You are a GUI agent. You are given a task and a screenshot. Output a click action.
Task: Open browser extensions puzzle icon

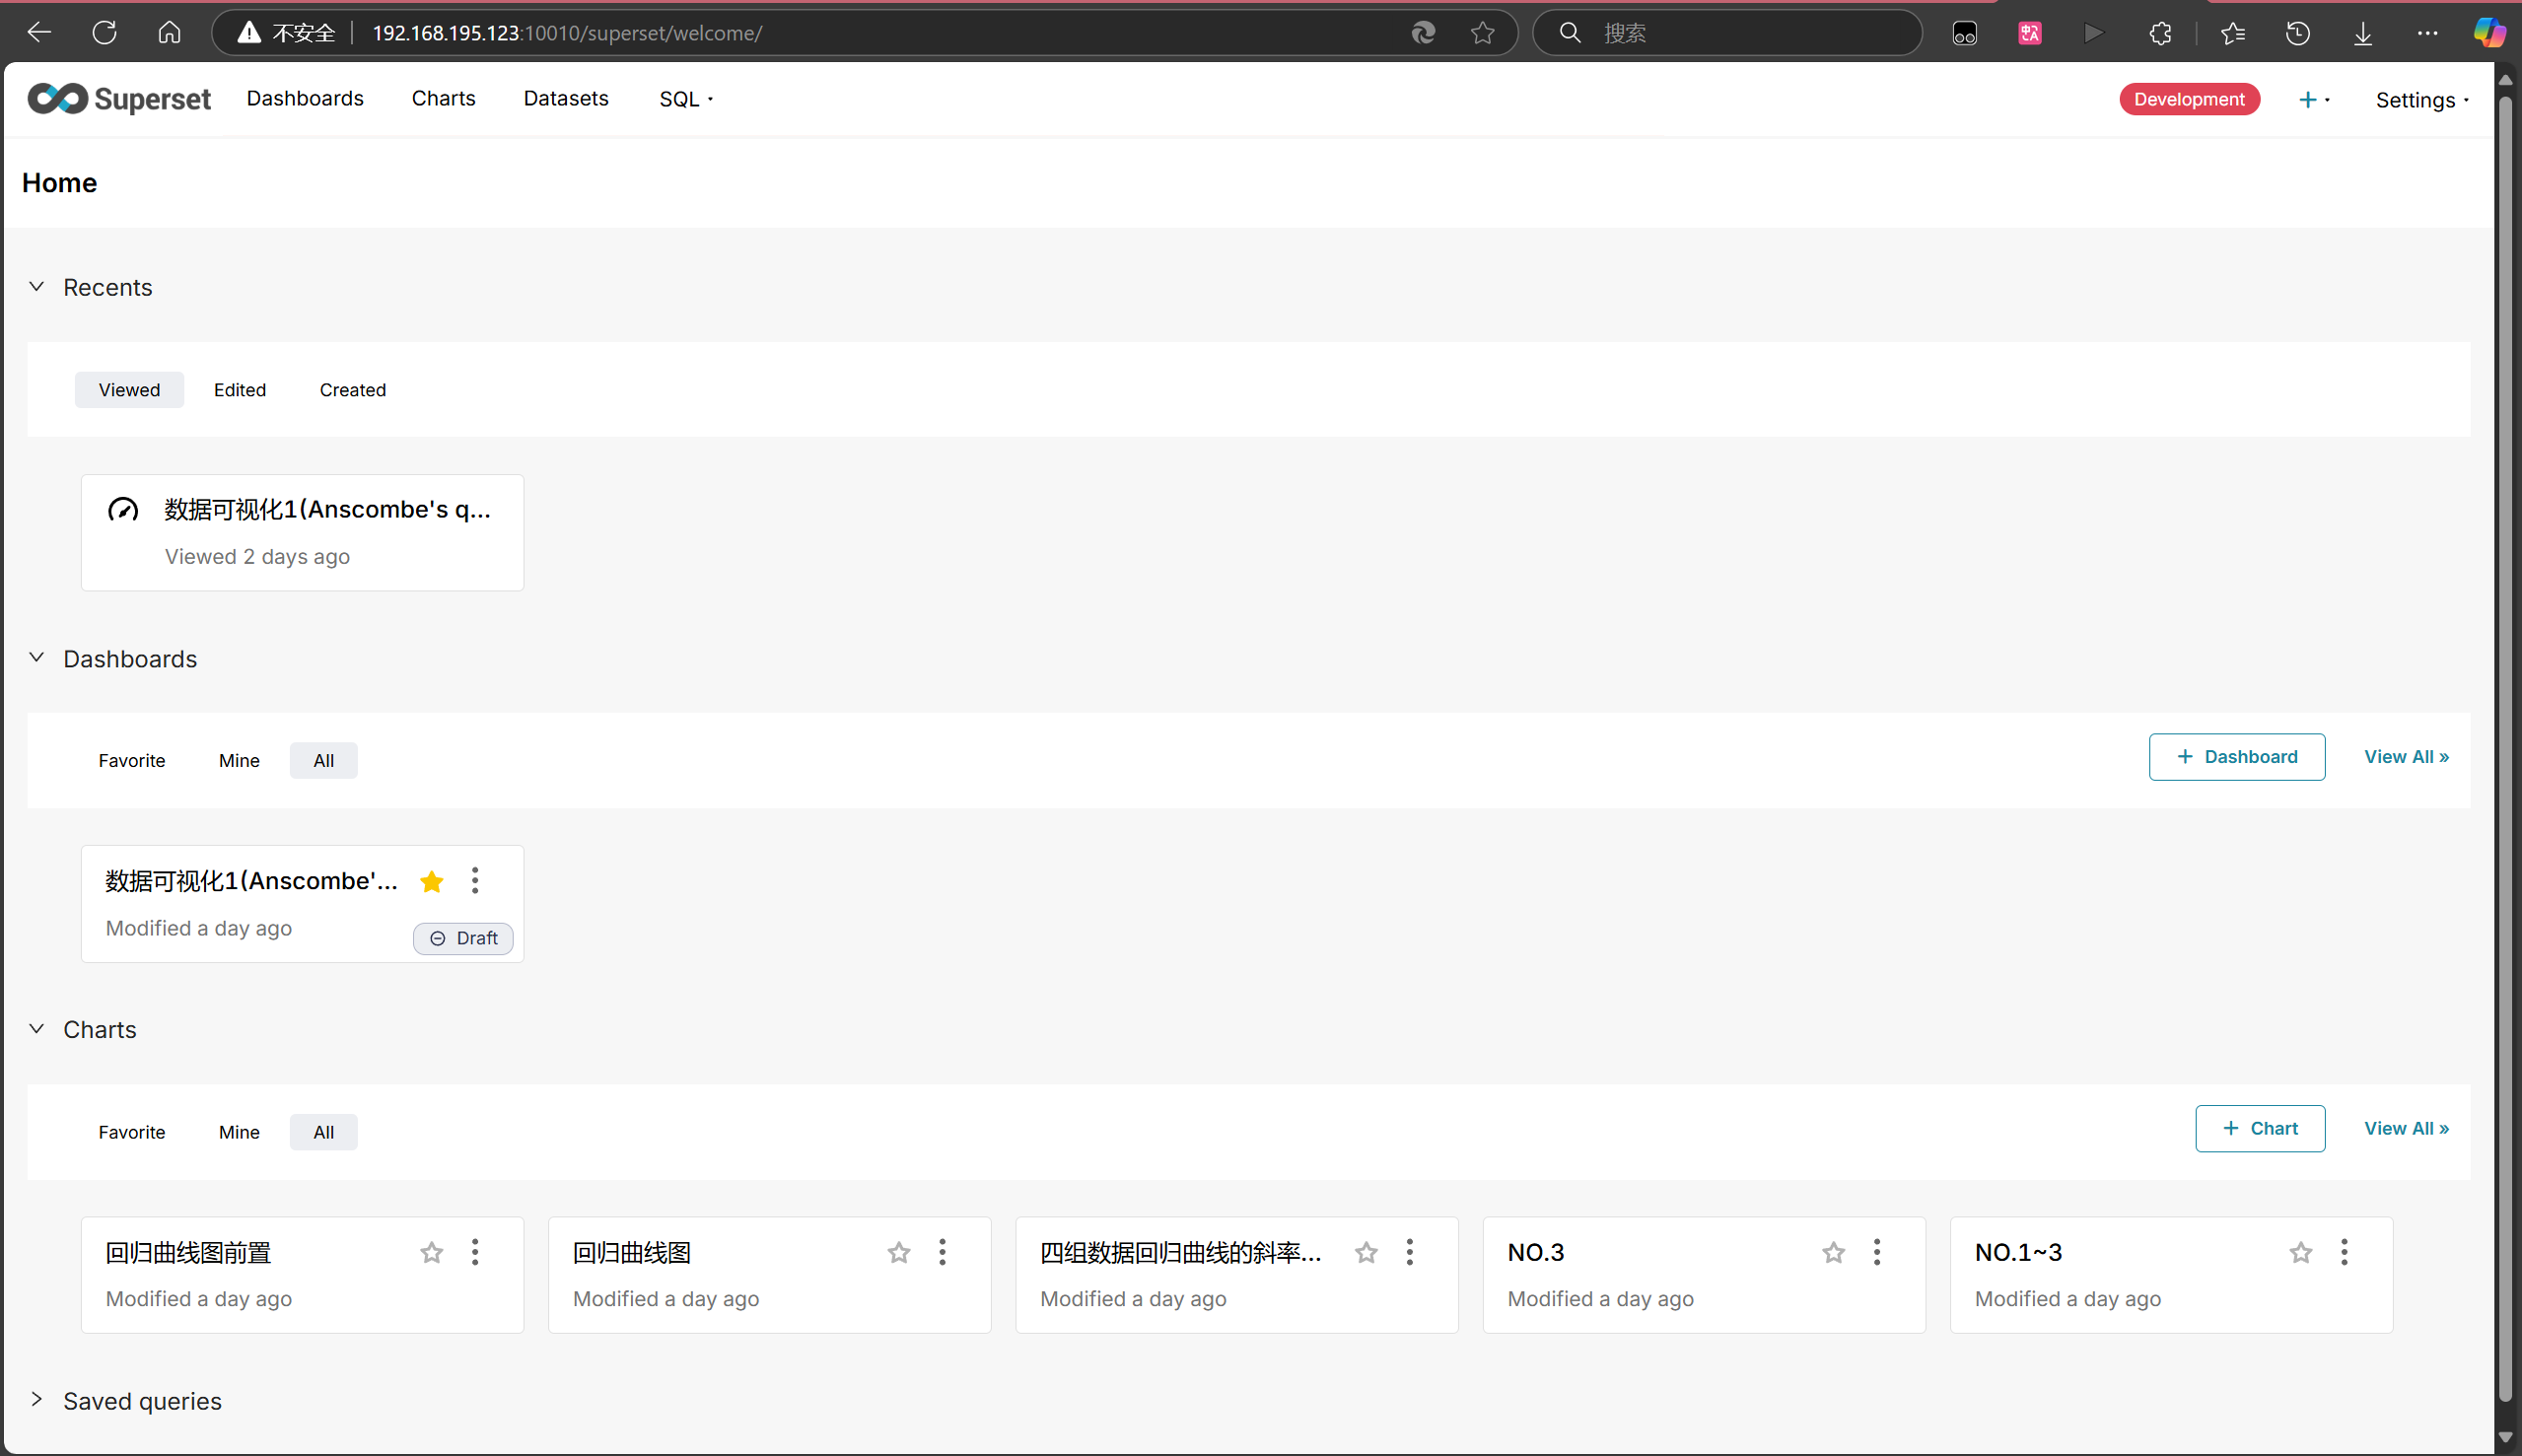click(x=2160, y=33)
